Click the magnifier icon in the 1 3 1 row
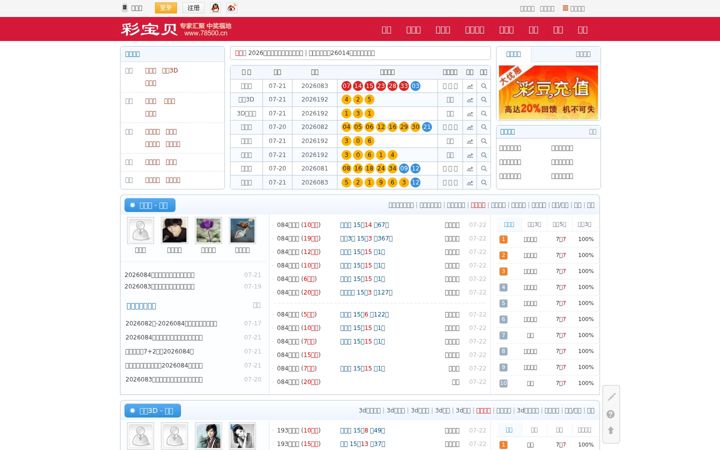The image size is (720, 450). 484,113
